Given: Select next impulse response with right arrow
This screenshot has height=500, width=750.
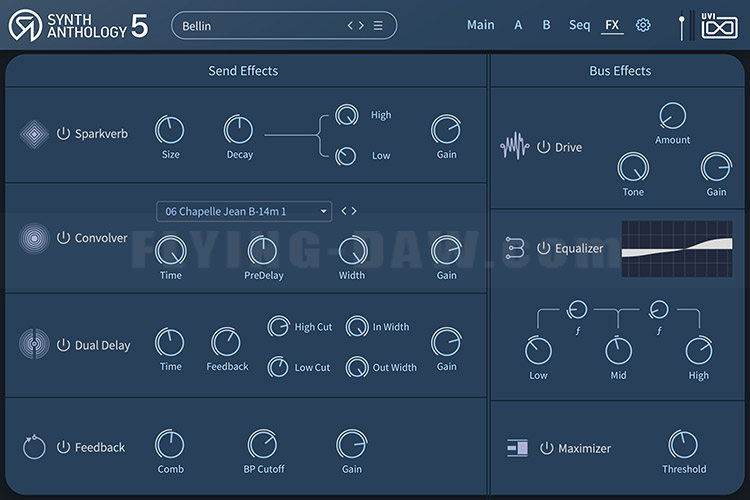Looking at the screenshot, I should pyautogui.click(x=353, y=211).
